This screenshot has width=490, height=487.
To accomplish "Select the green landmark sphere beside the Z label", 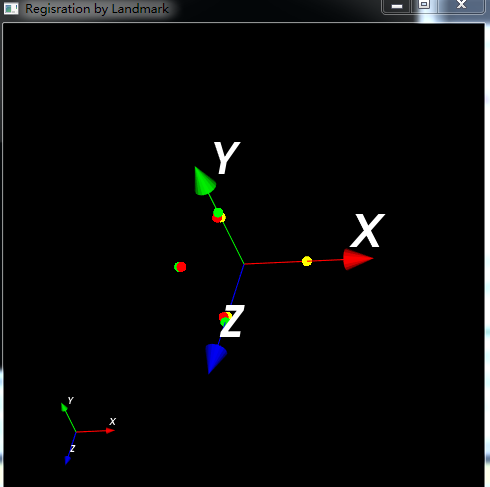I will 225,322.
